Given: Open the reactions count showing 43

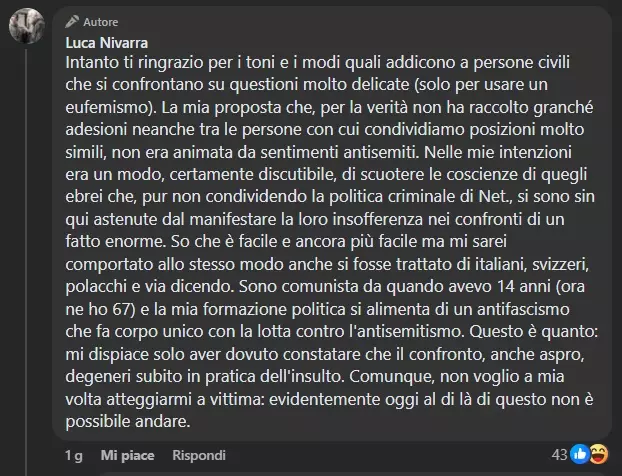Looking at the screenshot, I should point(559,455).
